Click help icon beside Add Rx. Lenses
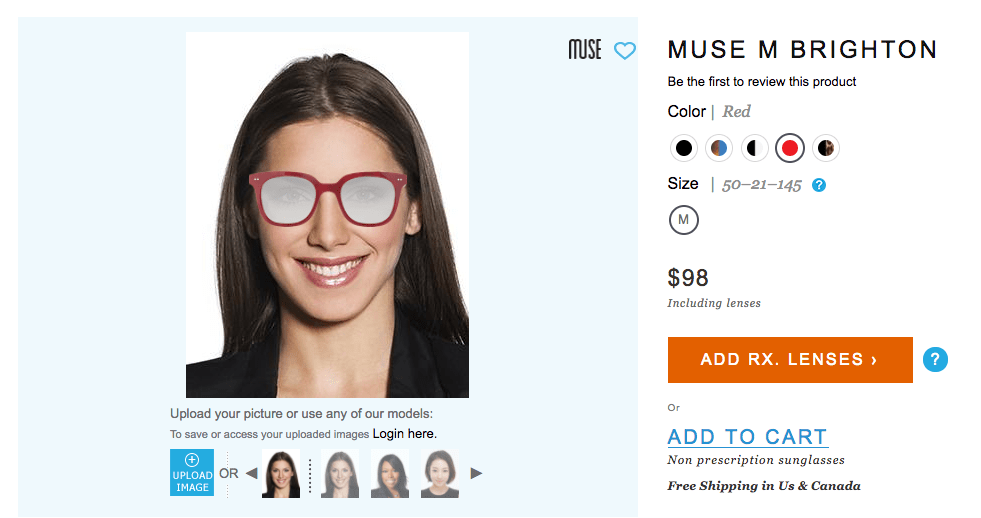981x518 pixels. click(935, 360)
